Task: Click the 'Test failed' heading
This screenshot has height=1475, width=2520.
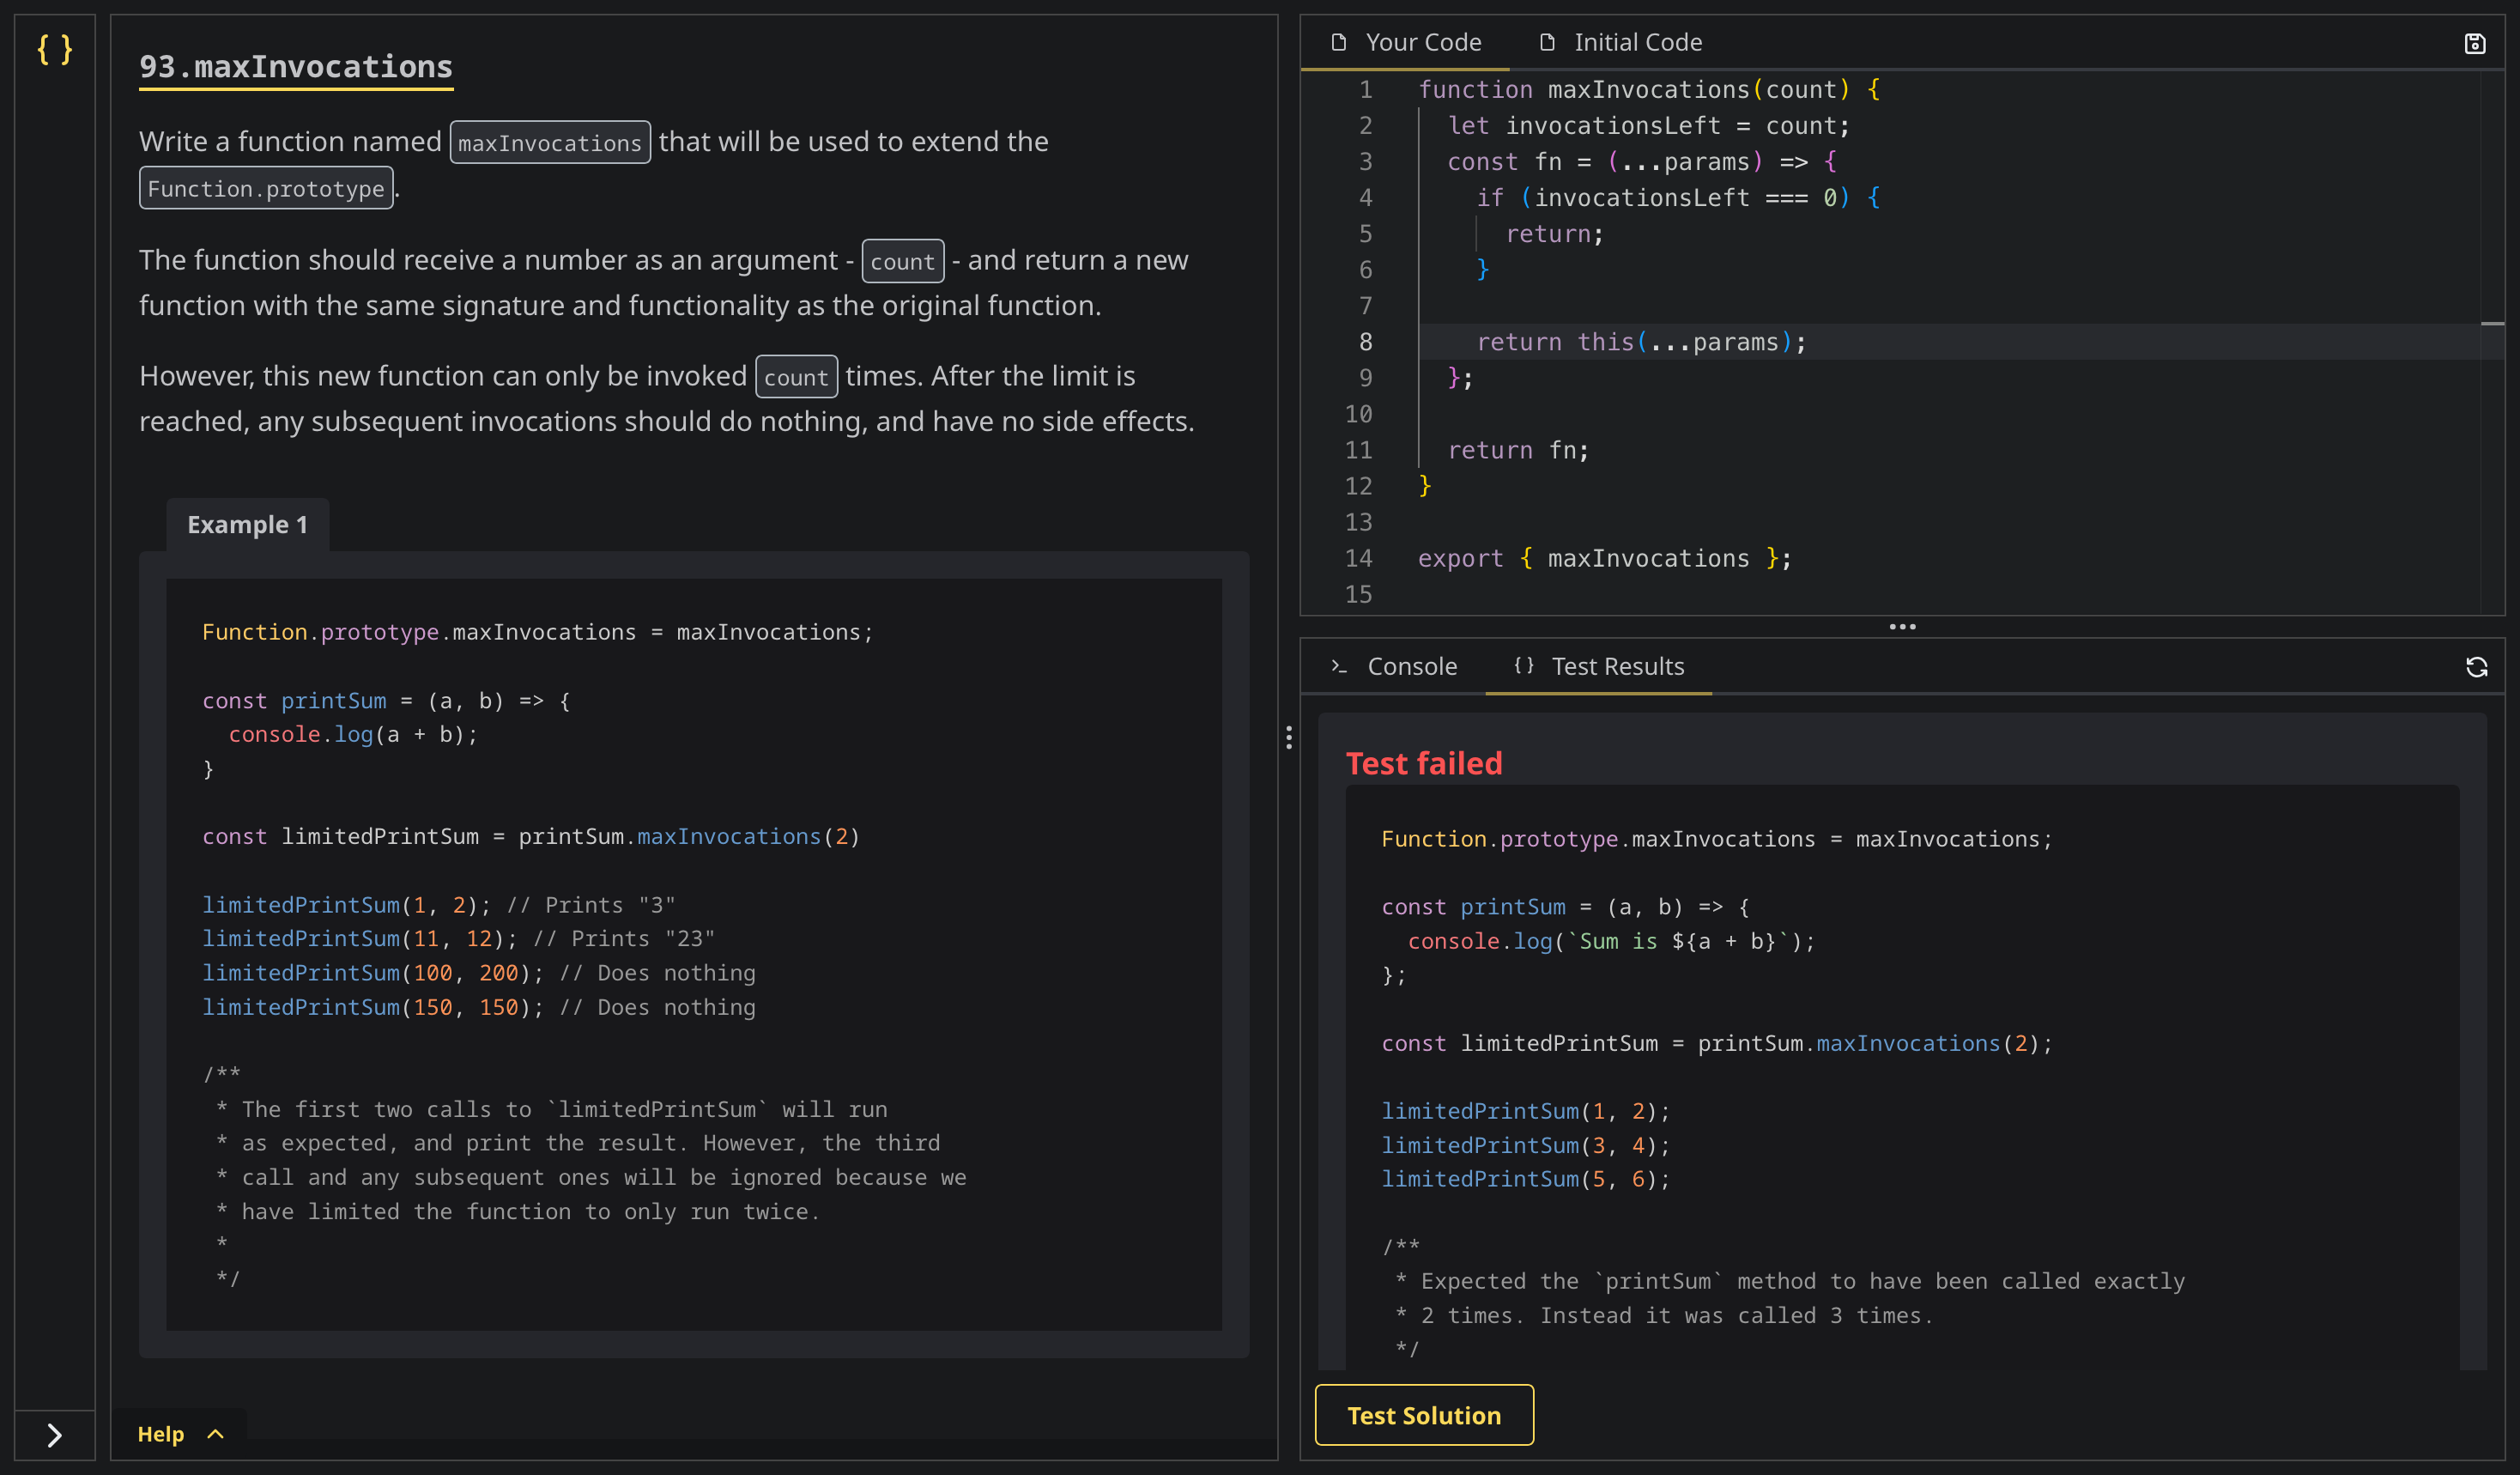Action: coord(1424,763)
